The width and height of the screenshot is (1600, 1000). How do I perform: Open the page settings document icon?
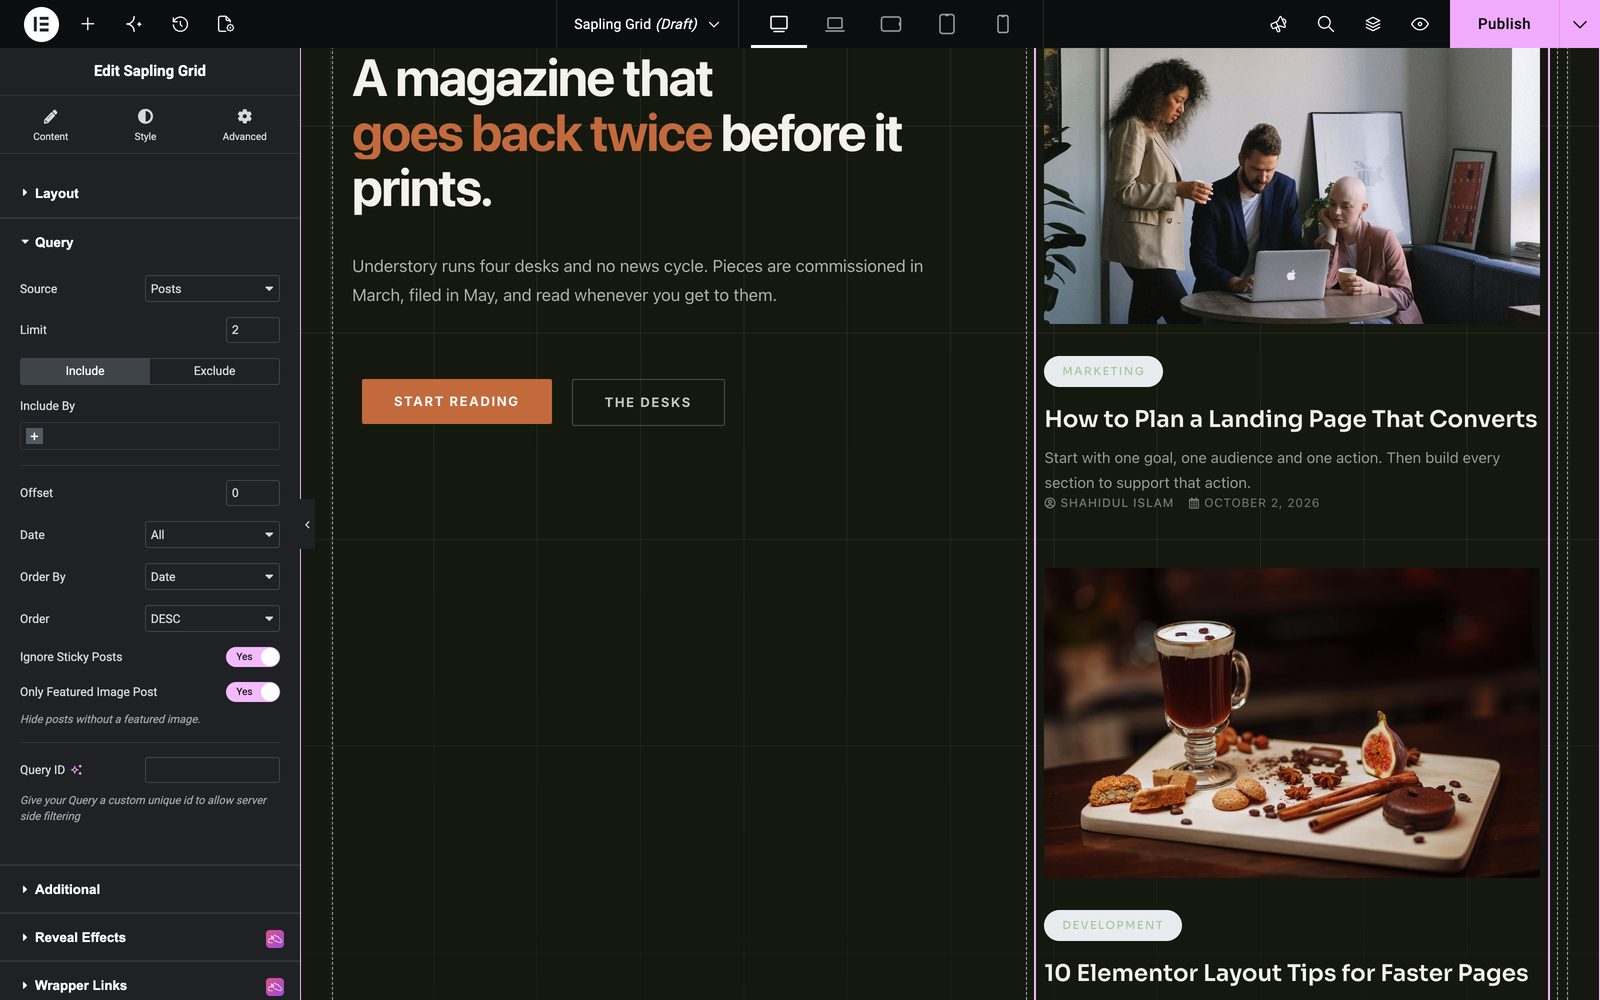[226, 24]
